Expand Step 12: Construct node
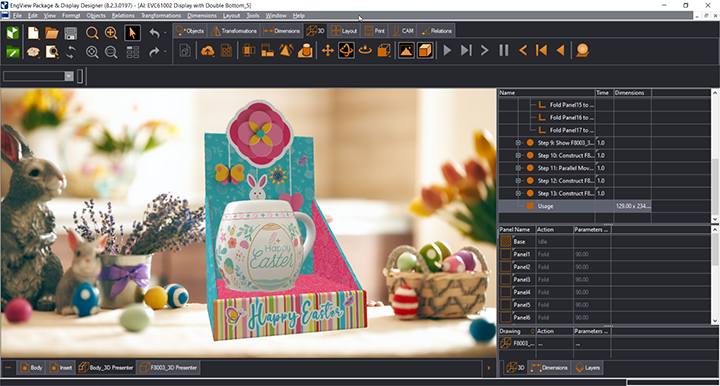 (518, 181)
